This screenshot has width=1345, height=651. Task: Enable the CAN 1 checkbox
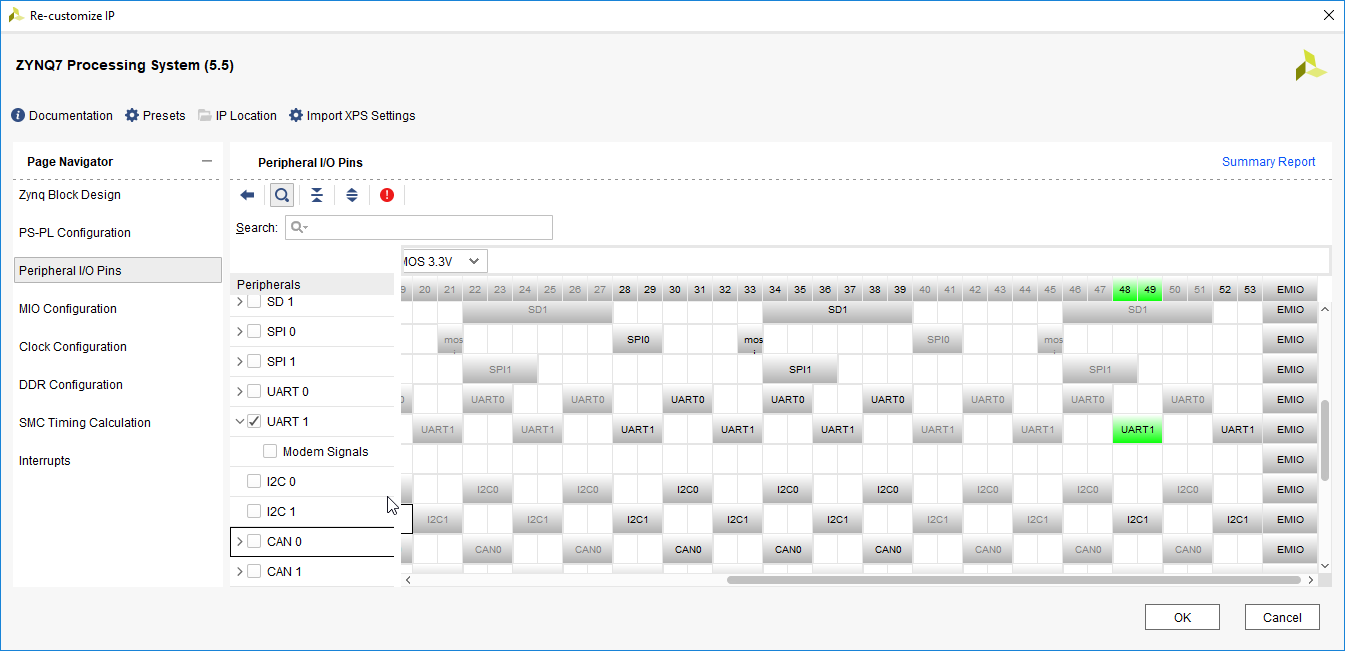point(254,571)
